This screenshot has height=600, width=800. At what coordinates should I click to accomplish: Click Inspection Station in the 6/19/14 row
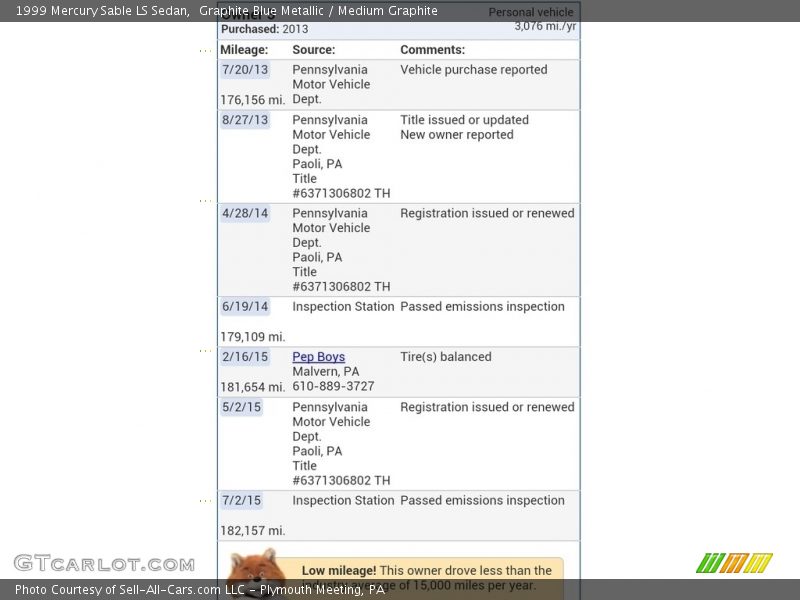(343, 307)
